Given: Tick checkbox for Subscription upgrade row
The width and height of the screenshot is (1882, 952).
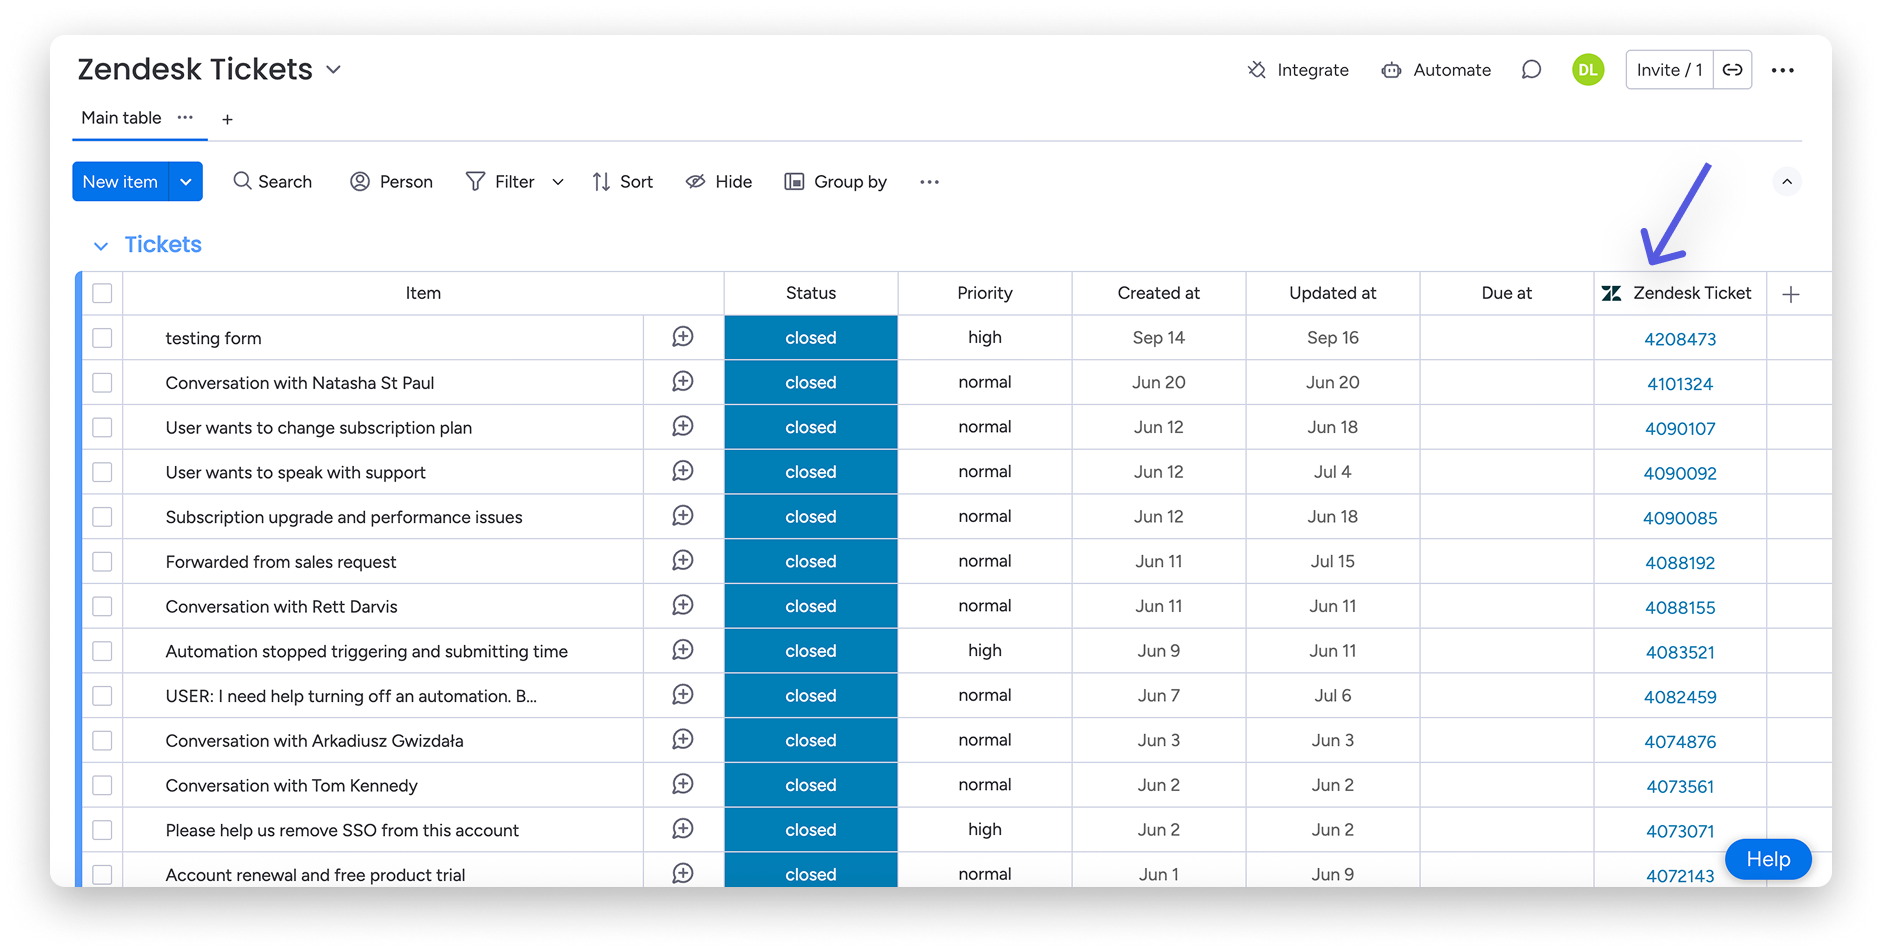Looking at the screenshot, I should click(102, 517).
